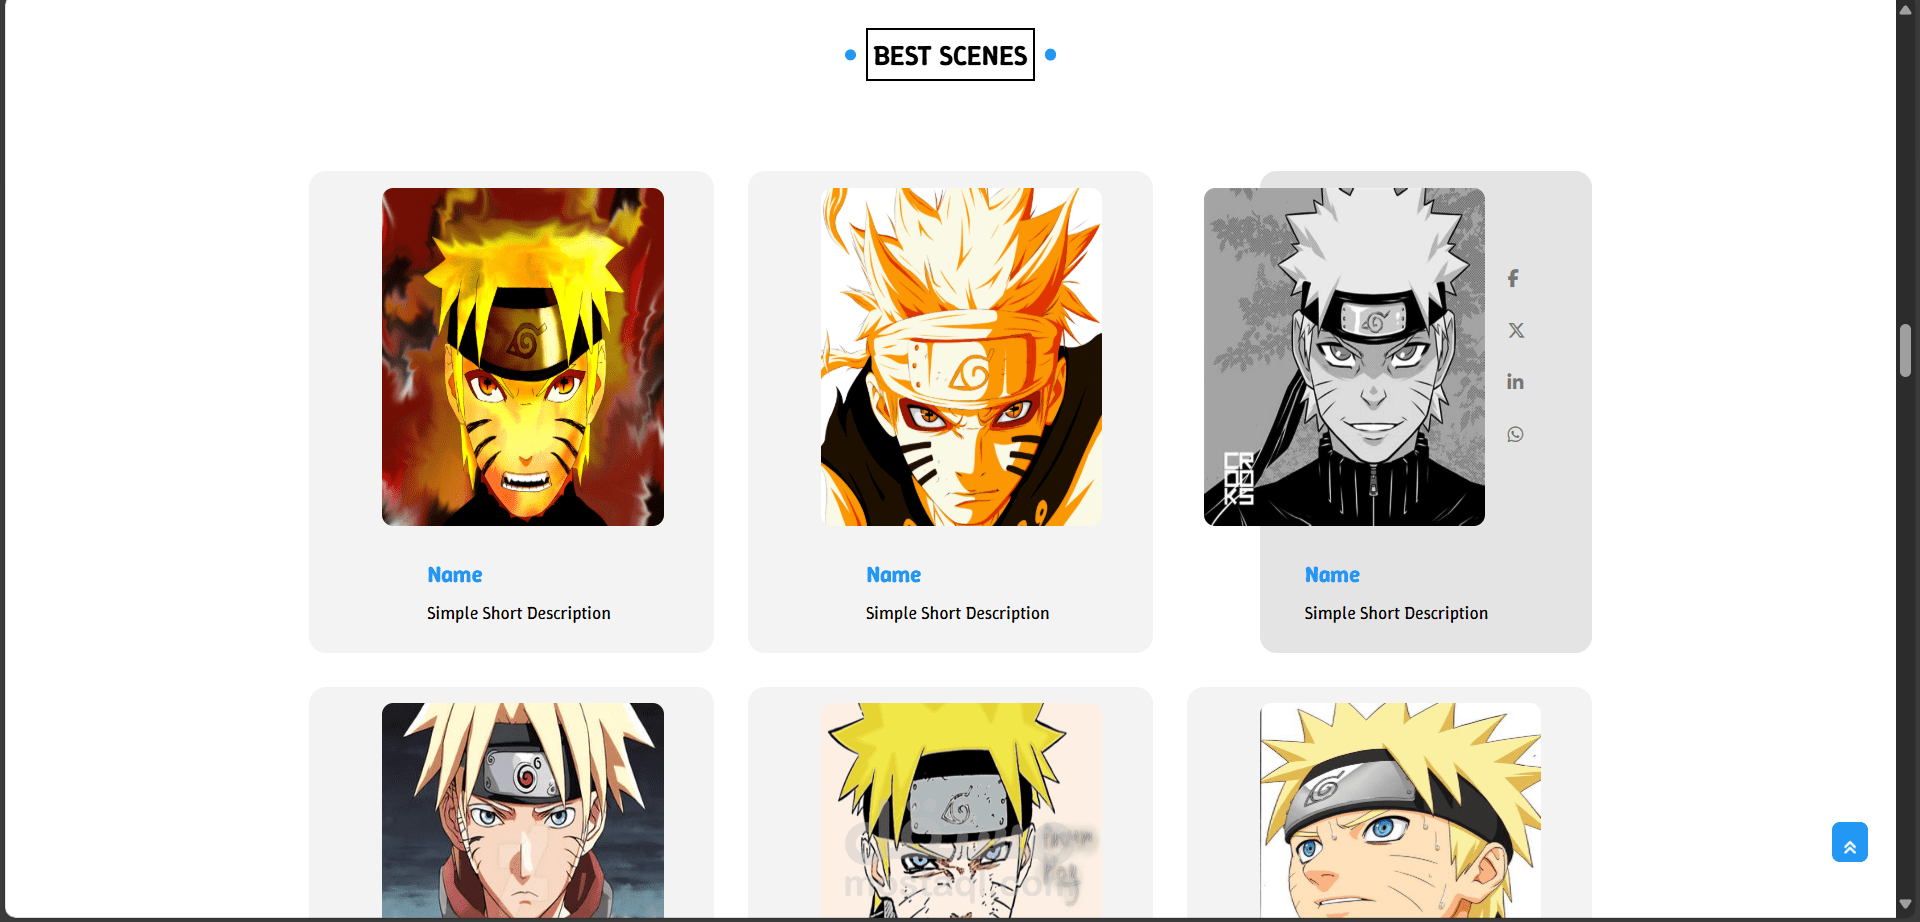The height and width of the screenshot is (922, 1920).
Task: Click description text in the third card
Action: 1396,613
